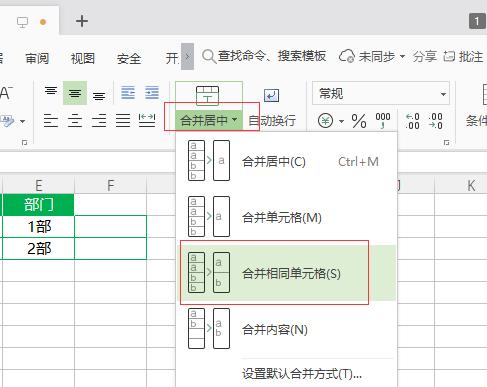Select column K header
Image resolution: width=487 pixels, height=387 pixels.
tap(471, 185)
